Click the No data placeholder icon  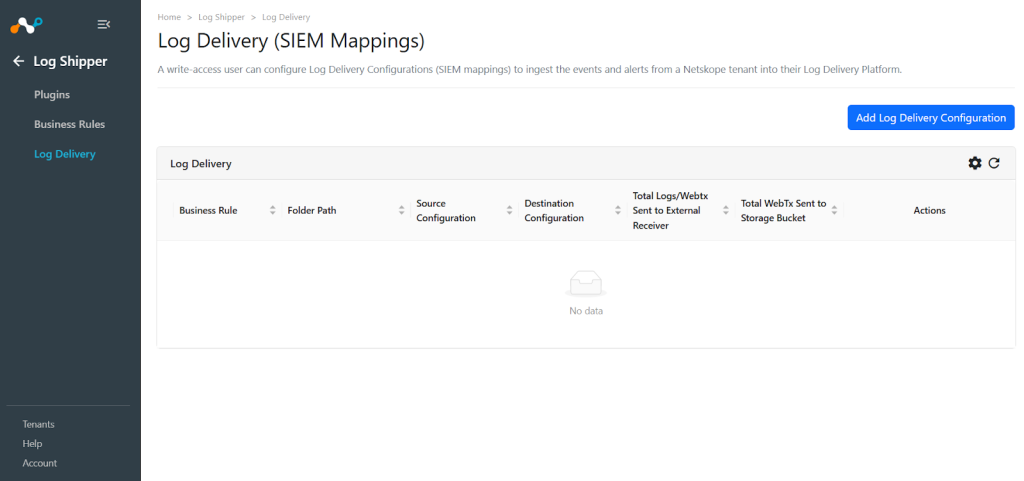tap(586, 285)
